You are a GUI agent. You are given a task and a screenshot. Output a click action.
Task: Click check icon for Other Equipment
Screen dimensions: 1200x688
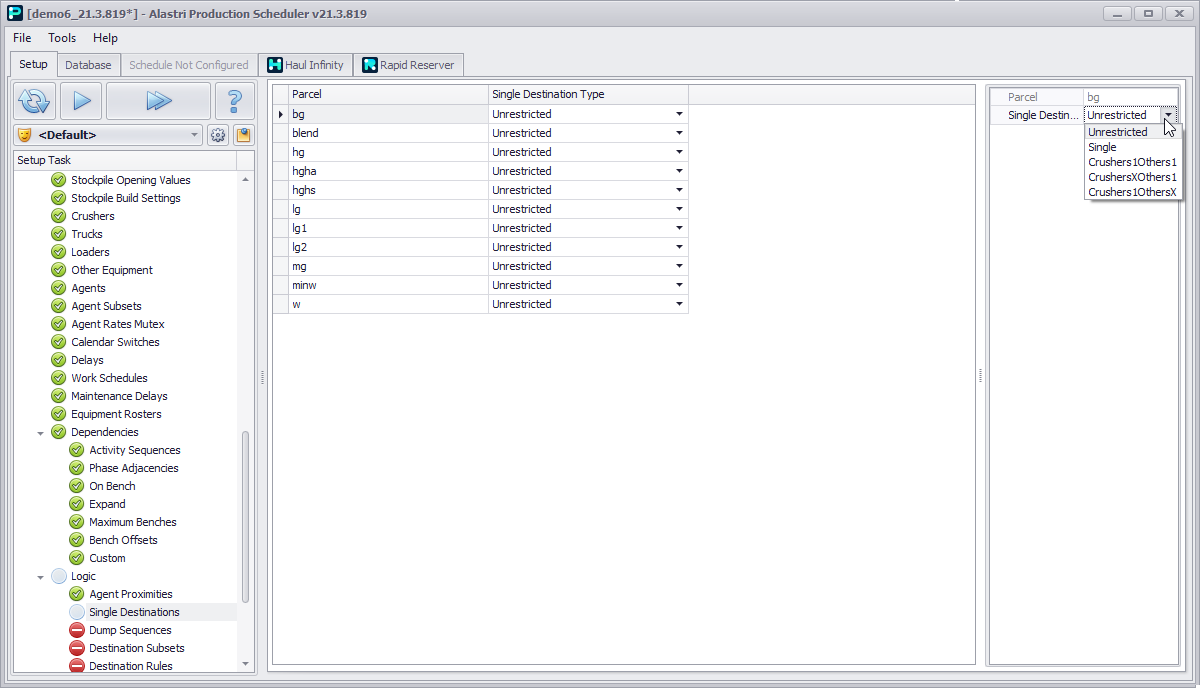[58, 270]
